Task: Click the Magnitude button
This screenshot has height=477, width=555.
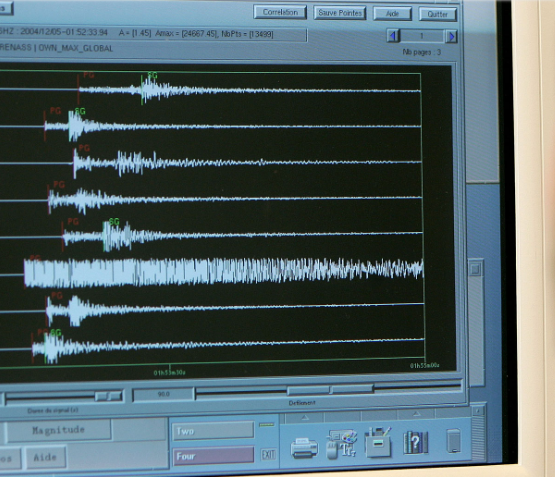Action: tap(58, 430)
